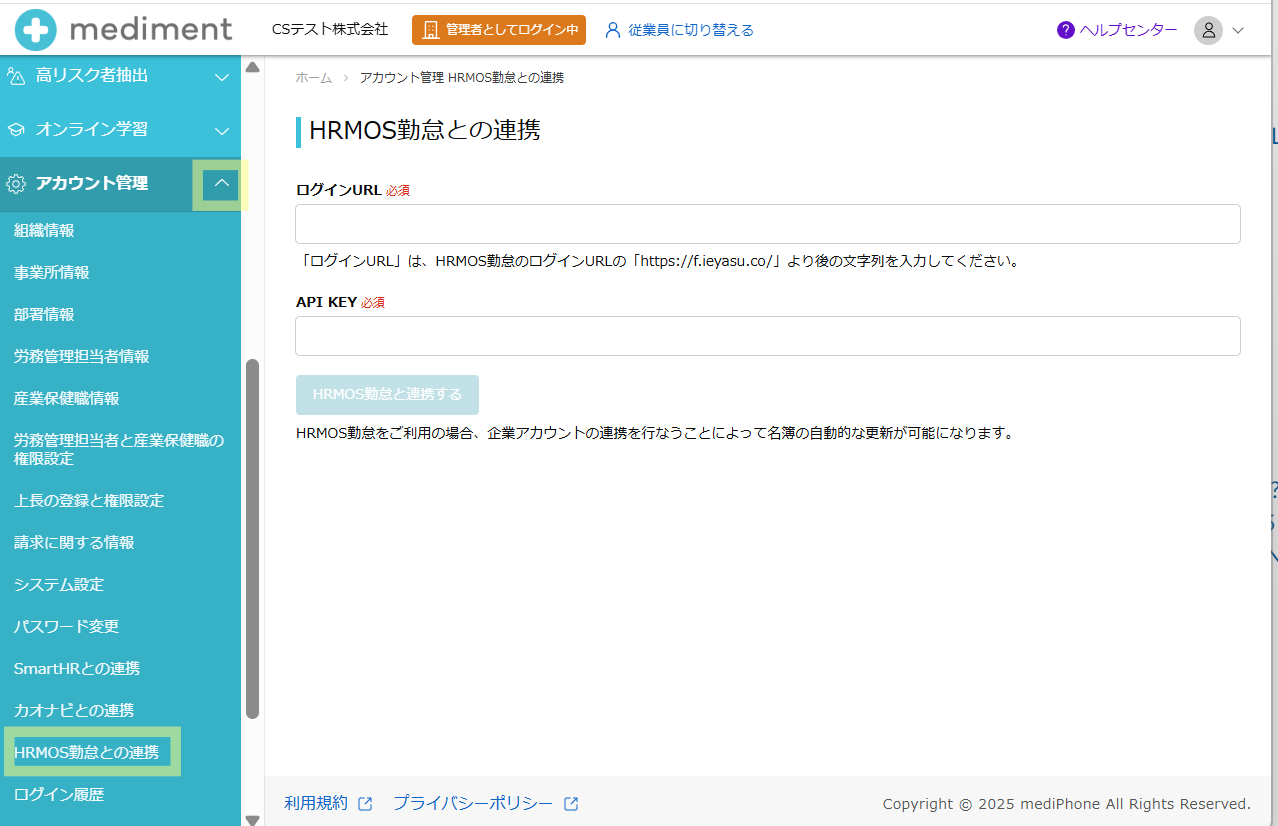The image size is (1278, 826).
Task: Click 従業員に切り替える link
Action: [x=691, y=30]
